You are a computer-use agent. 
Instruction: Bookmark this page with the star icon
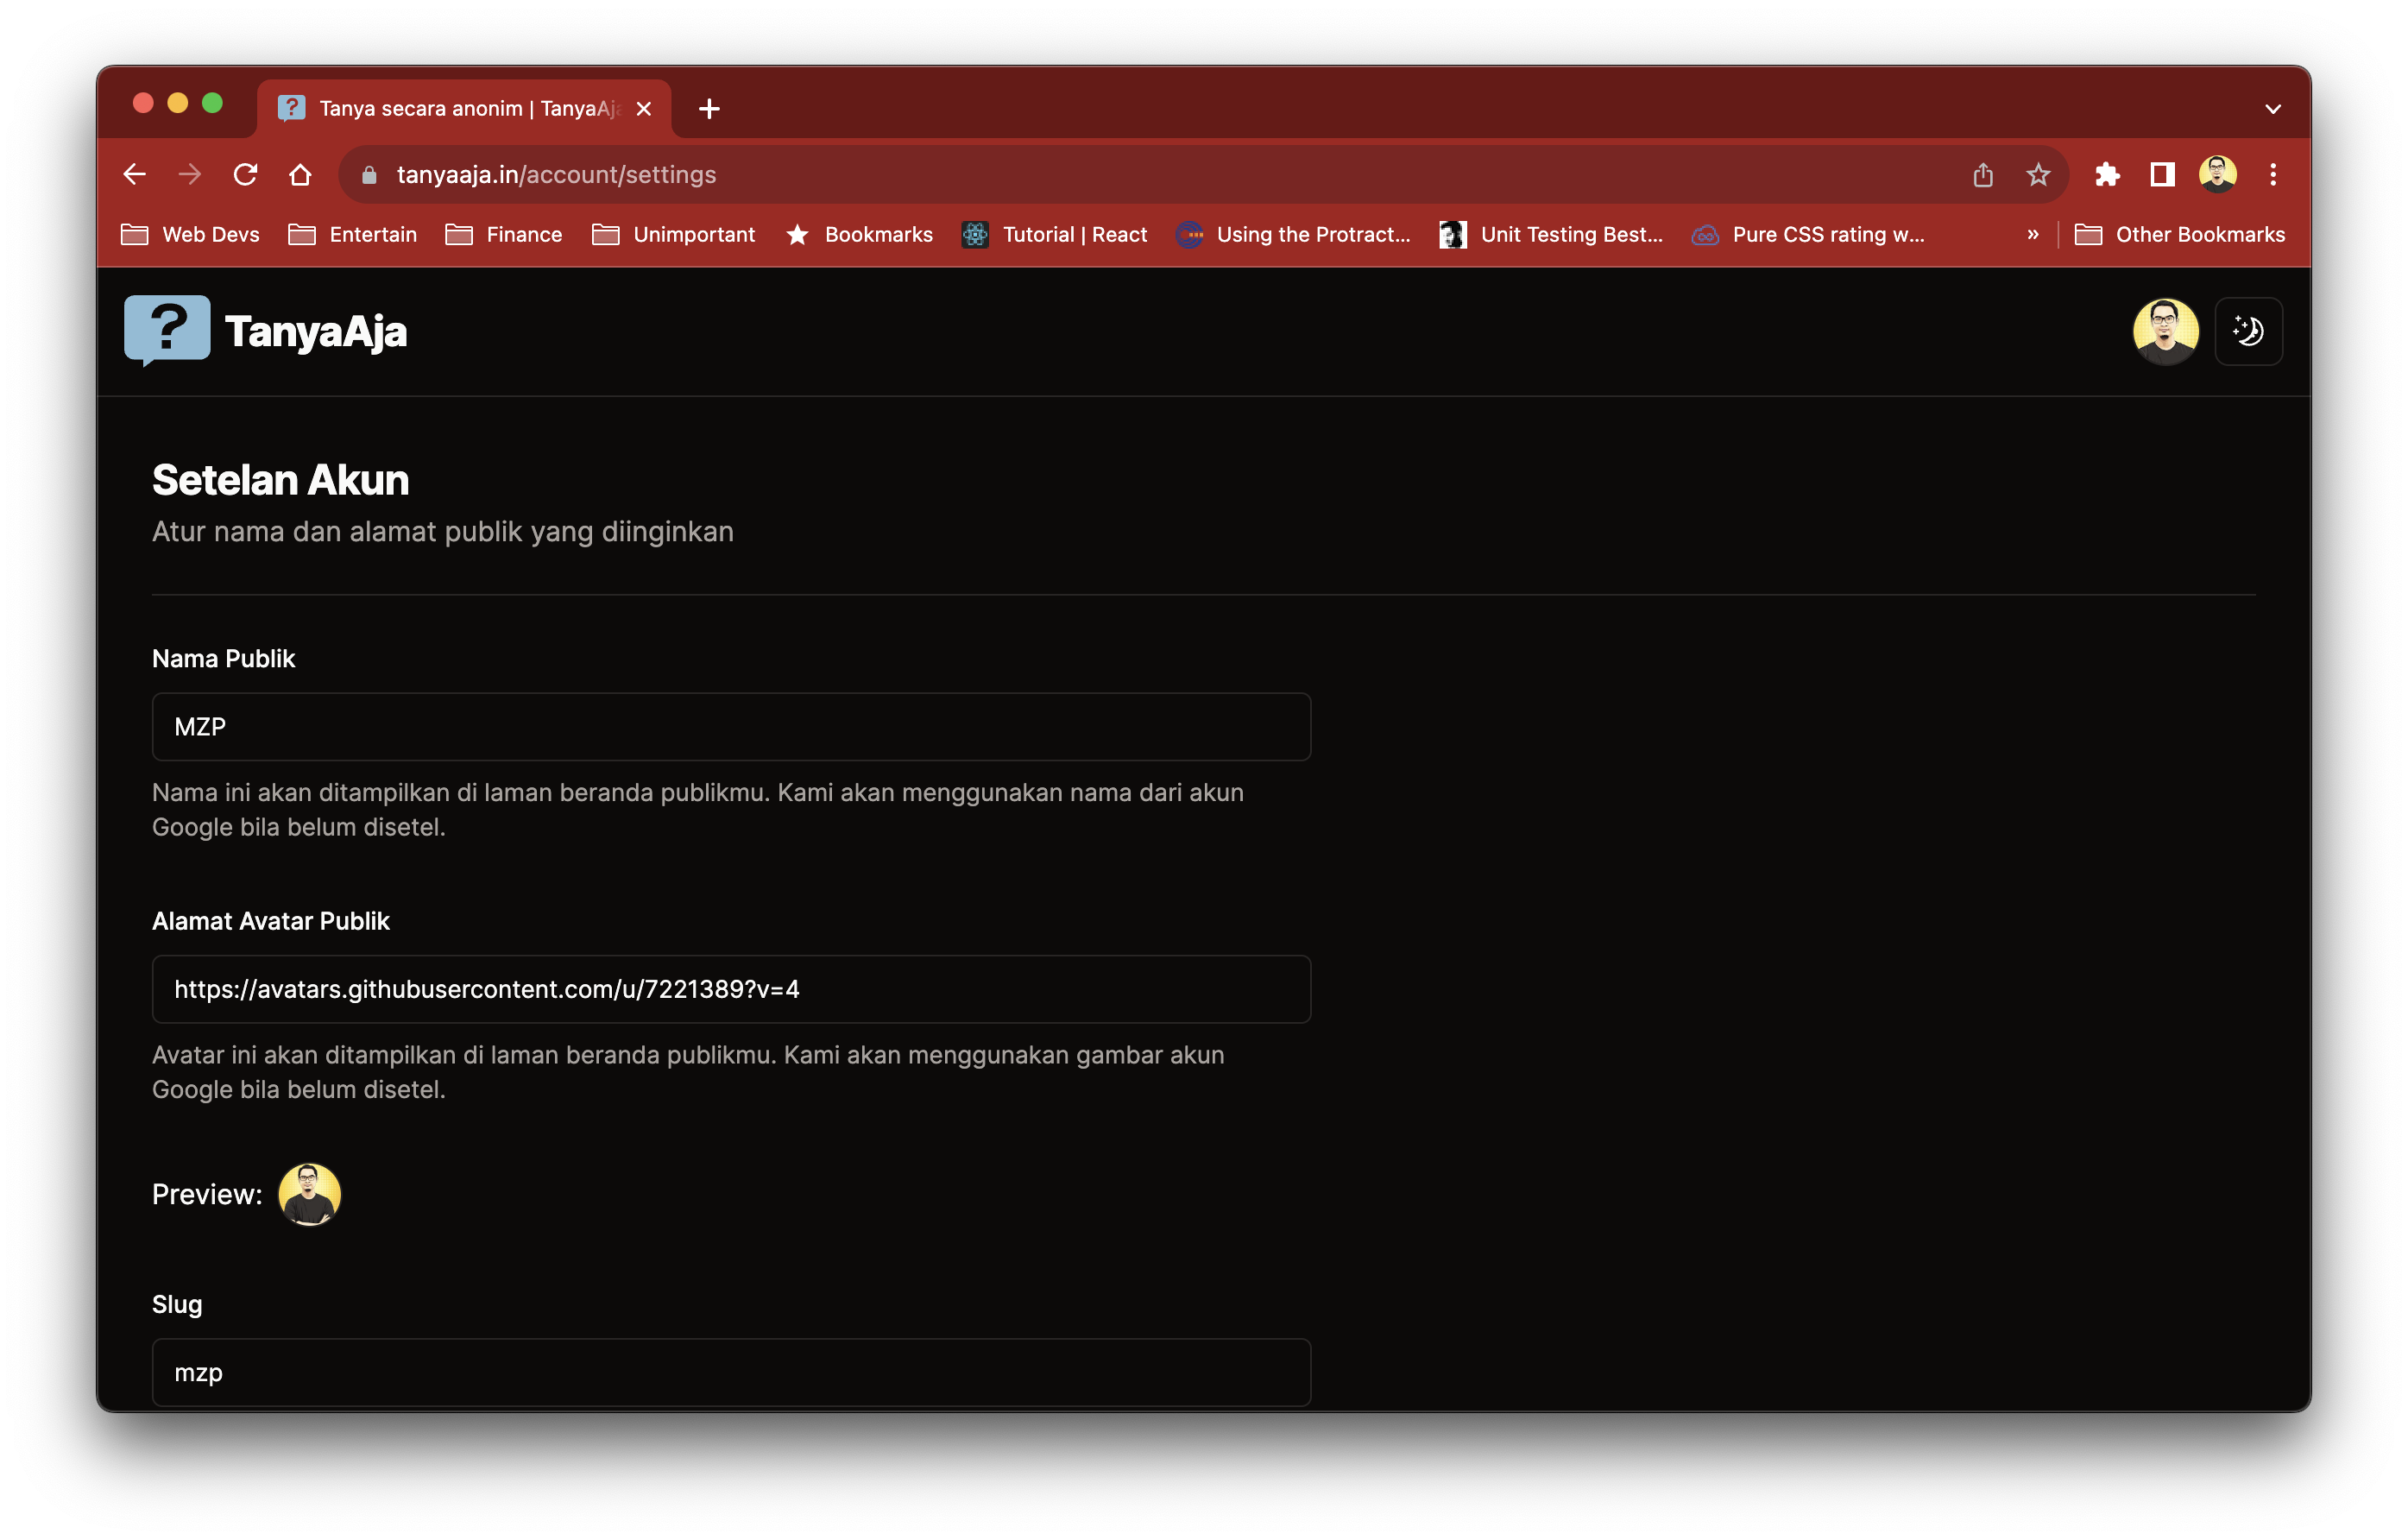(2037, 175)
